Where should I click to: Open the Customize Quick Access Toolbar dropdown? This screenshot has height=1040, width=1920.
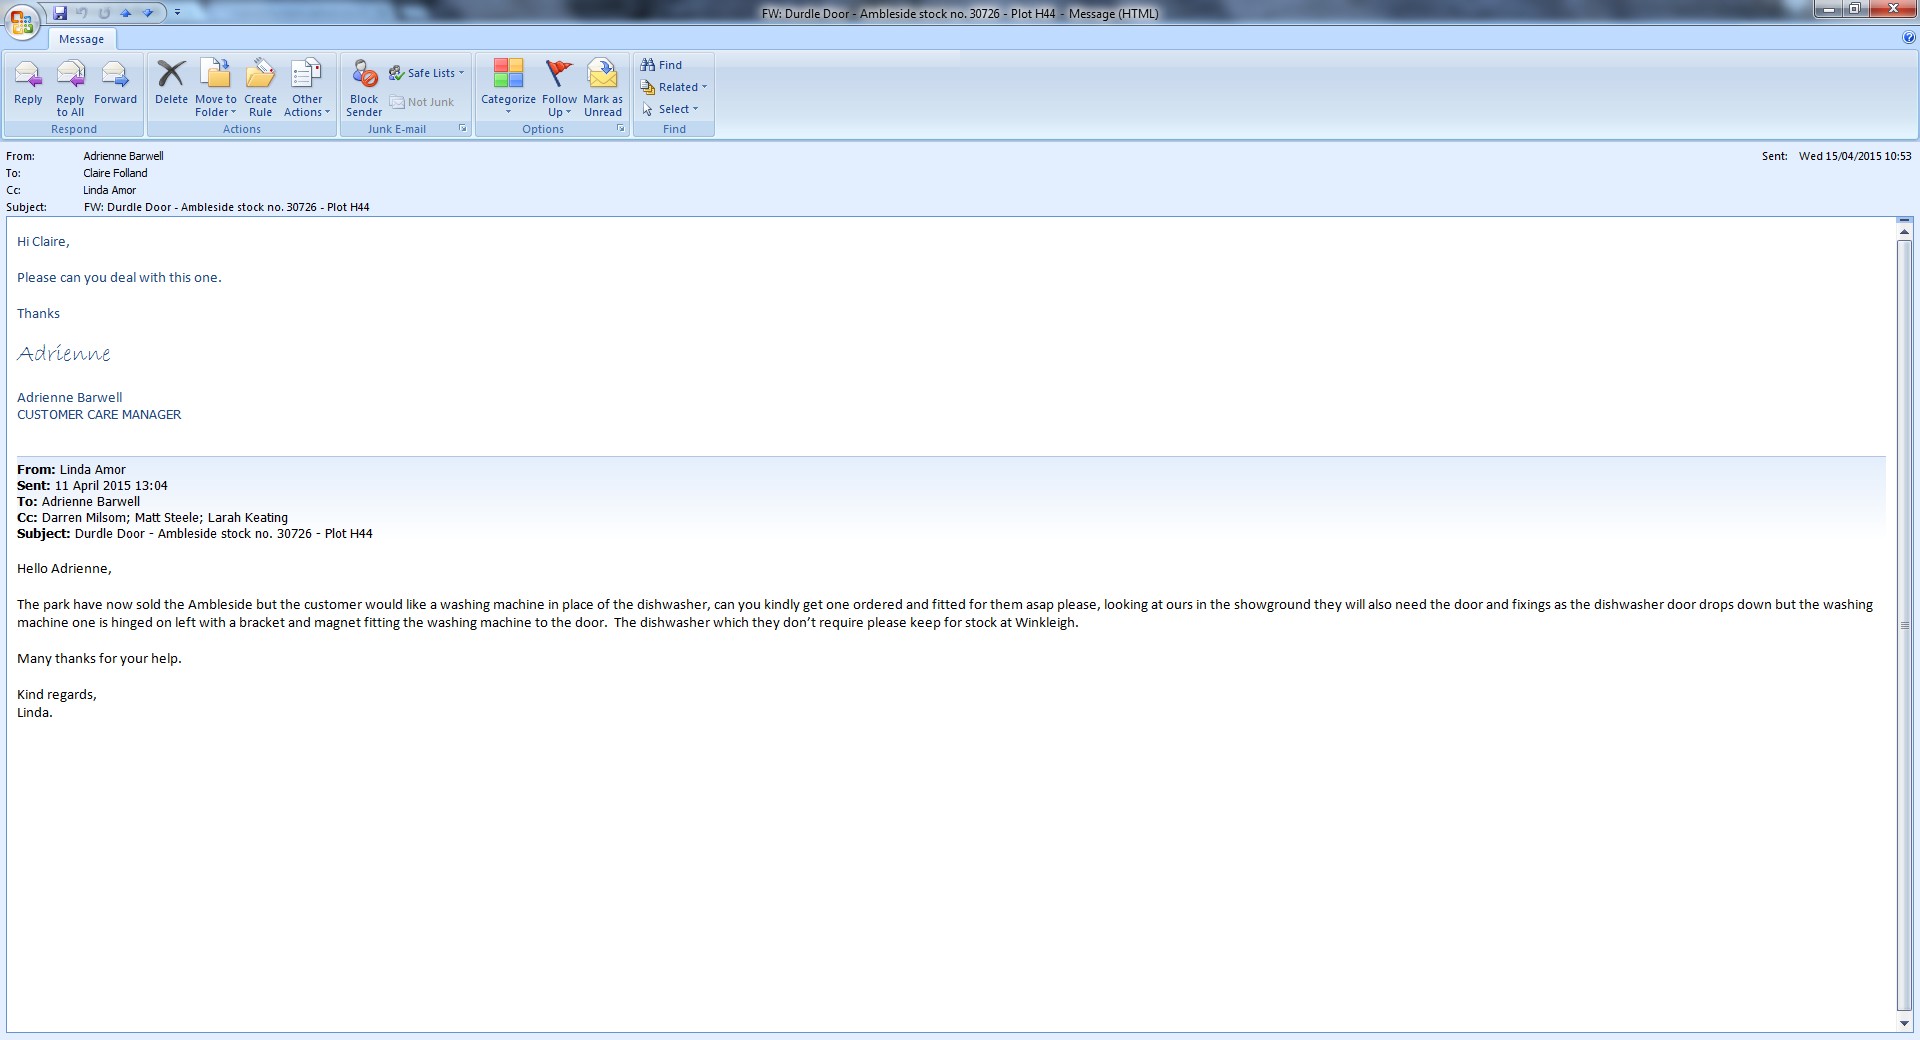point(177,13)
